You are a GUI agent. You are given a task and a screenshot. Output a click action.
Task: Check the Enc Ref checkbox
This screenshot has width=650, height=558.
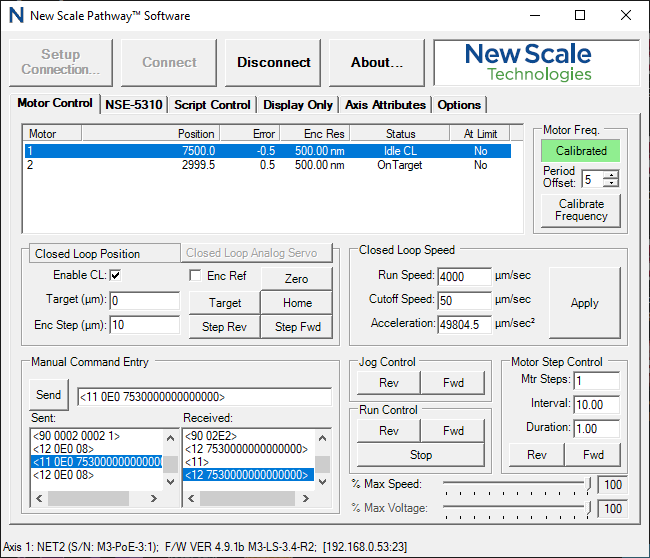[x=196, y=275]
